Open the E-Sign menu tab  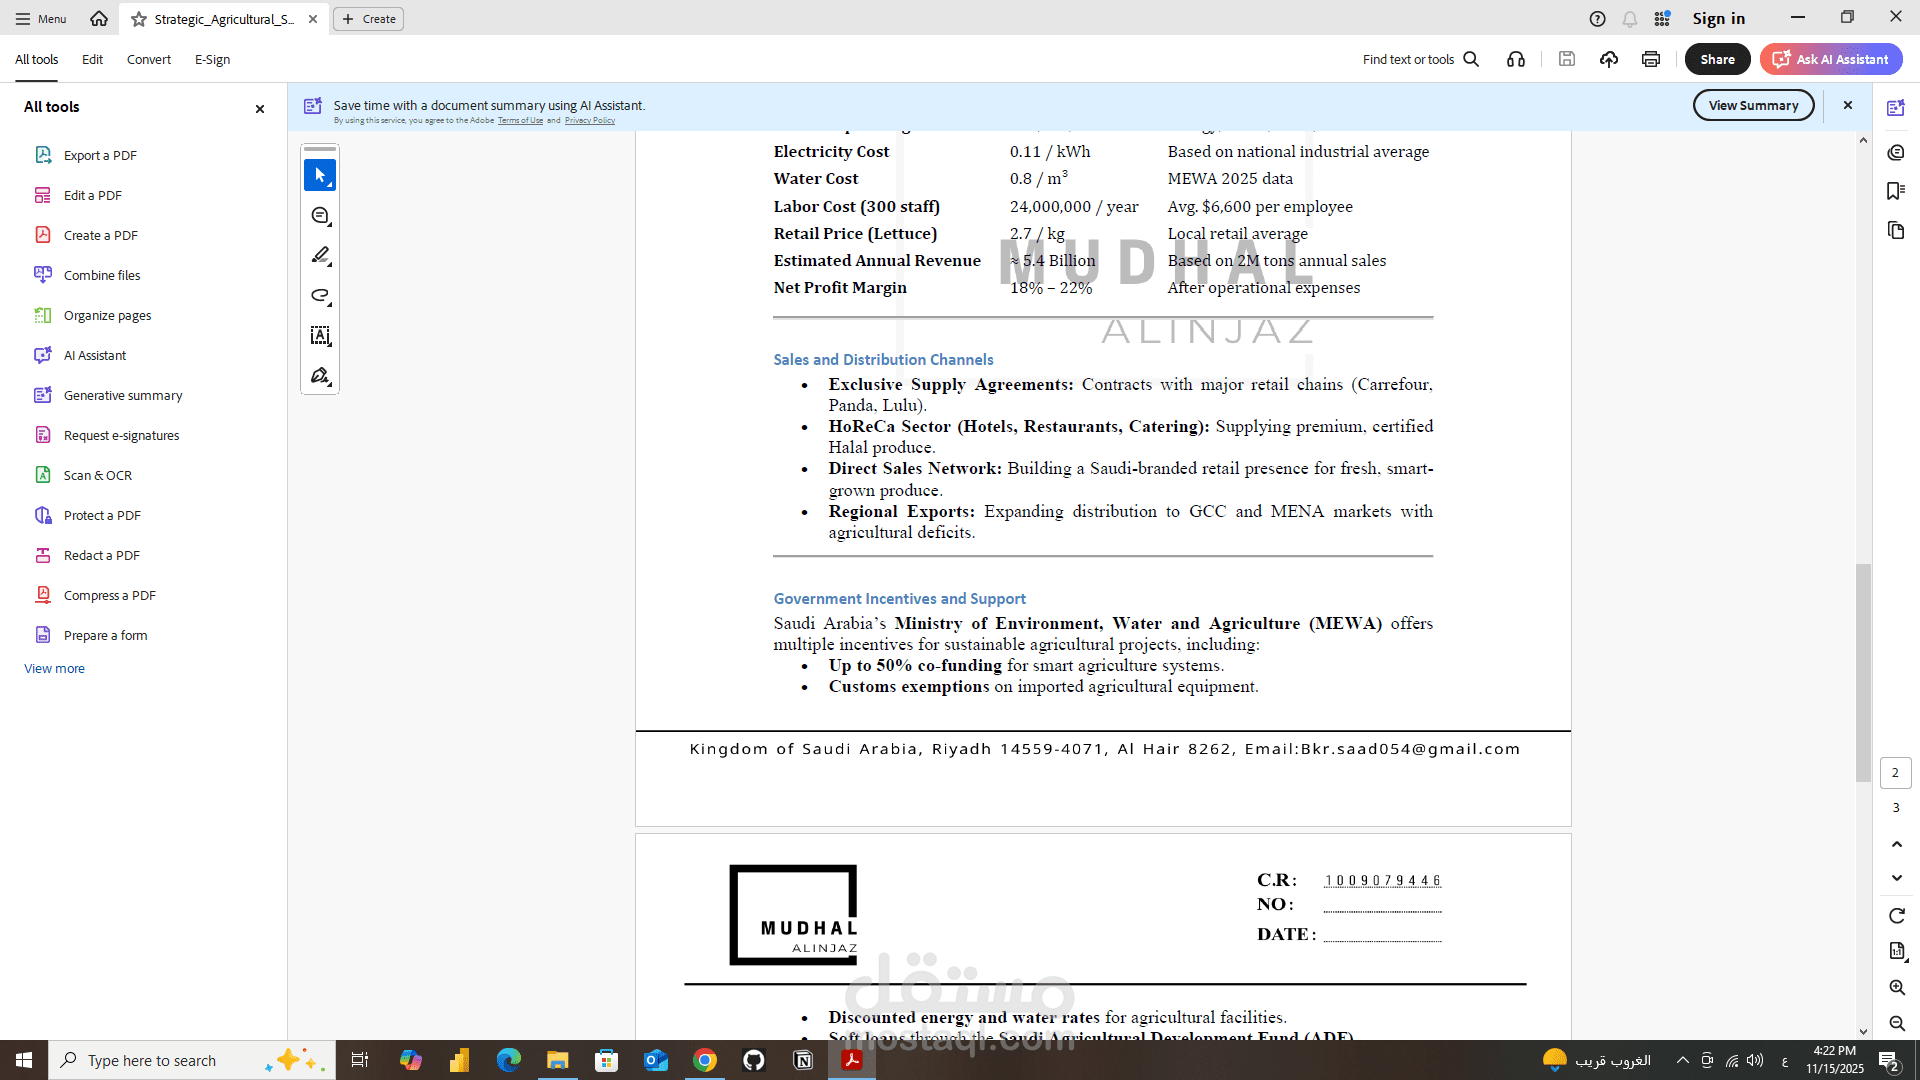click(212, 59)
